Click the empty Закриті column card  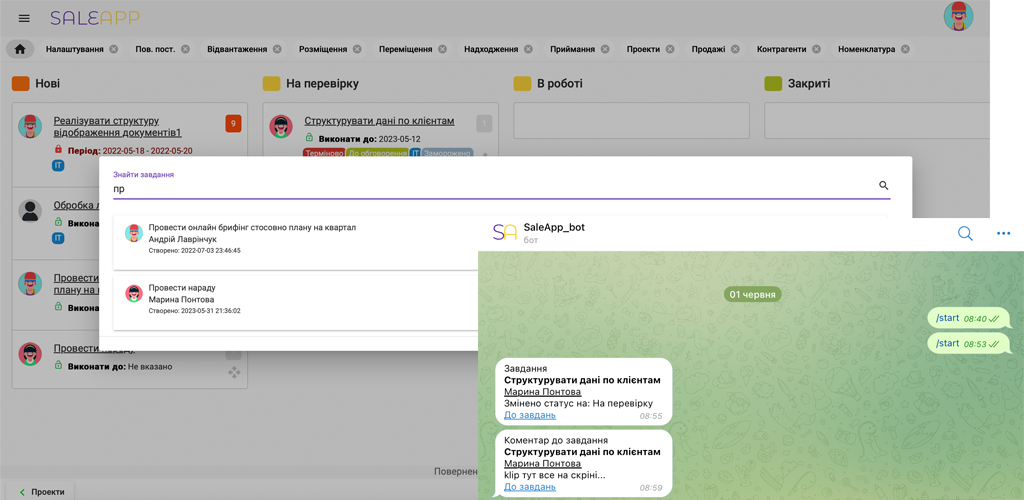pos(877,120)
